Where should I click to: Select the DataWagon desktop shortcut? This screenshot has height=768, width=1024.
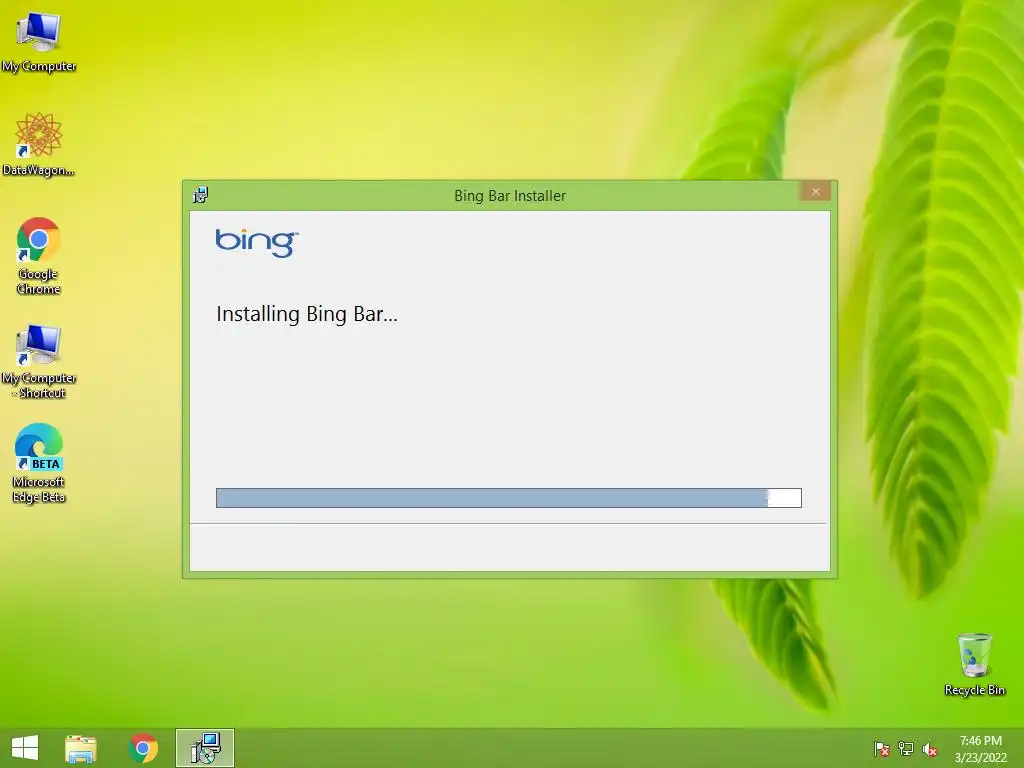pyautogui.click(x=39, y=144)
